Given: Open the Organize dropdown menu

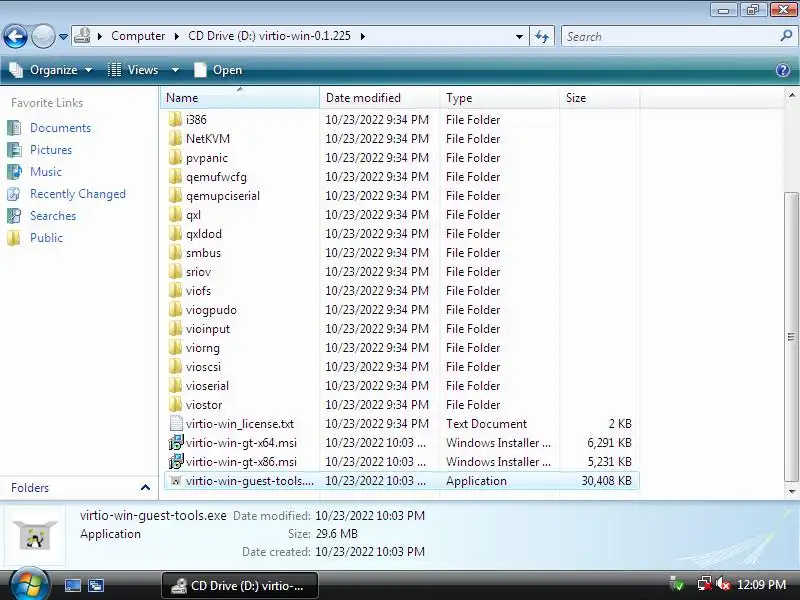Looking at the screenshot, I should [51, 70].
